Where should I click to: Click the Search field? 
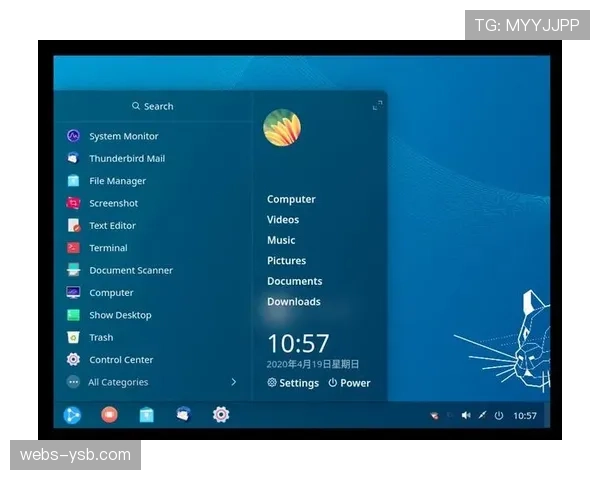(152, 106)
